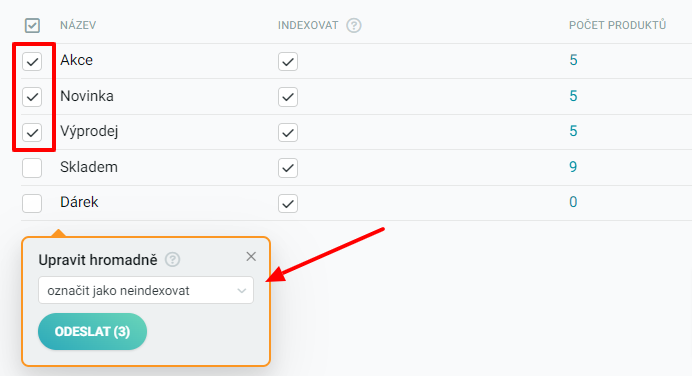Viewport: 692px width, 376px height.
Task: Open the product count link for Dárek
Action: (573, 202)
